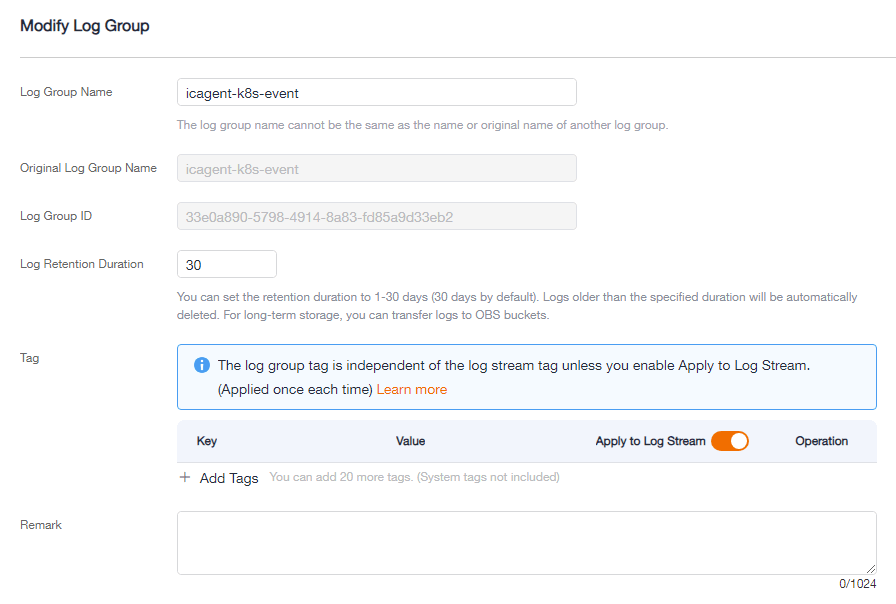The image size is (896, 604).
Task: Click the plus icon beside Add Tags
Action: coord(185,477)
